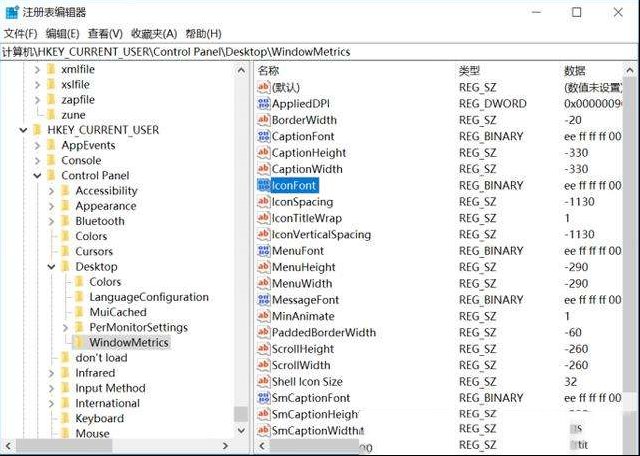Image resolution: width=640 pixels, height=456 pixels.
Task: Click the folder icon beside Console
Action: click(x=51, y=160)
